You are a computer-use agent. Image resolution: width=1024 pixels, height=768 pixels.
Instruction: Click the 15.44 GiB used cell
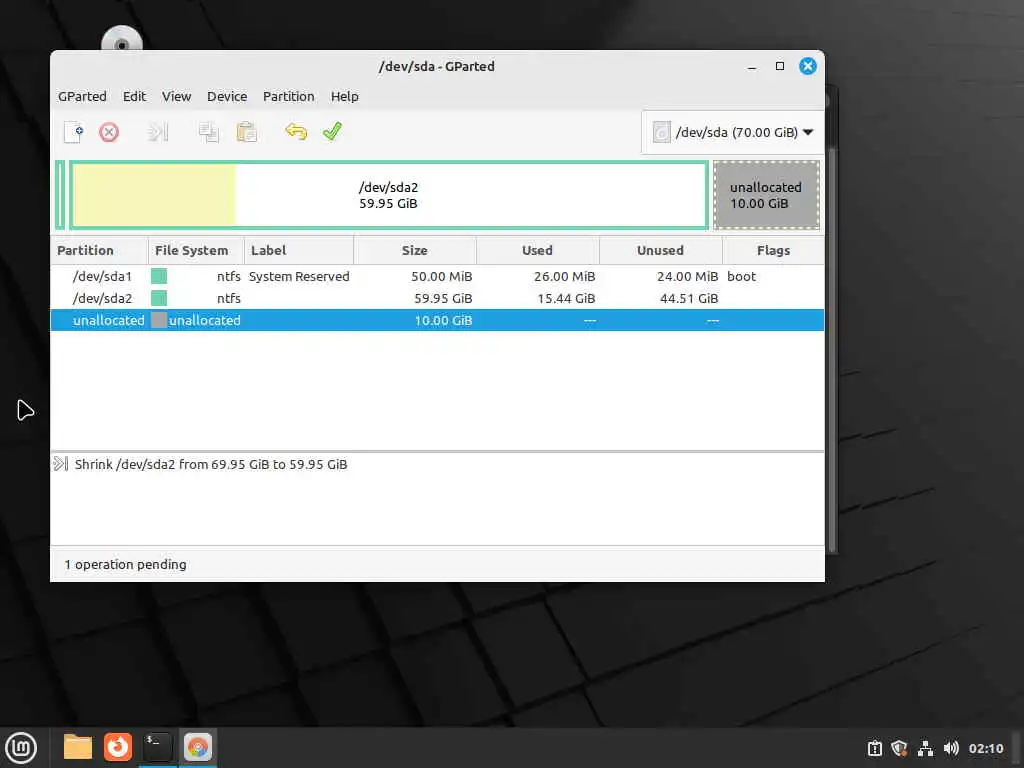566,298
